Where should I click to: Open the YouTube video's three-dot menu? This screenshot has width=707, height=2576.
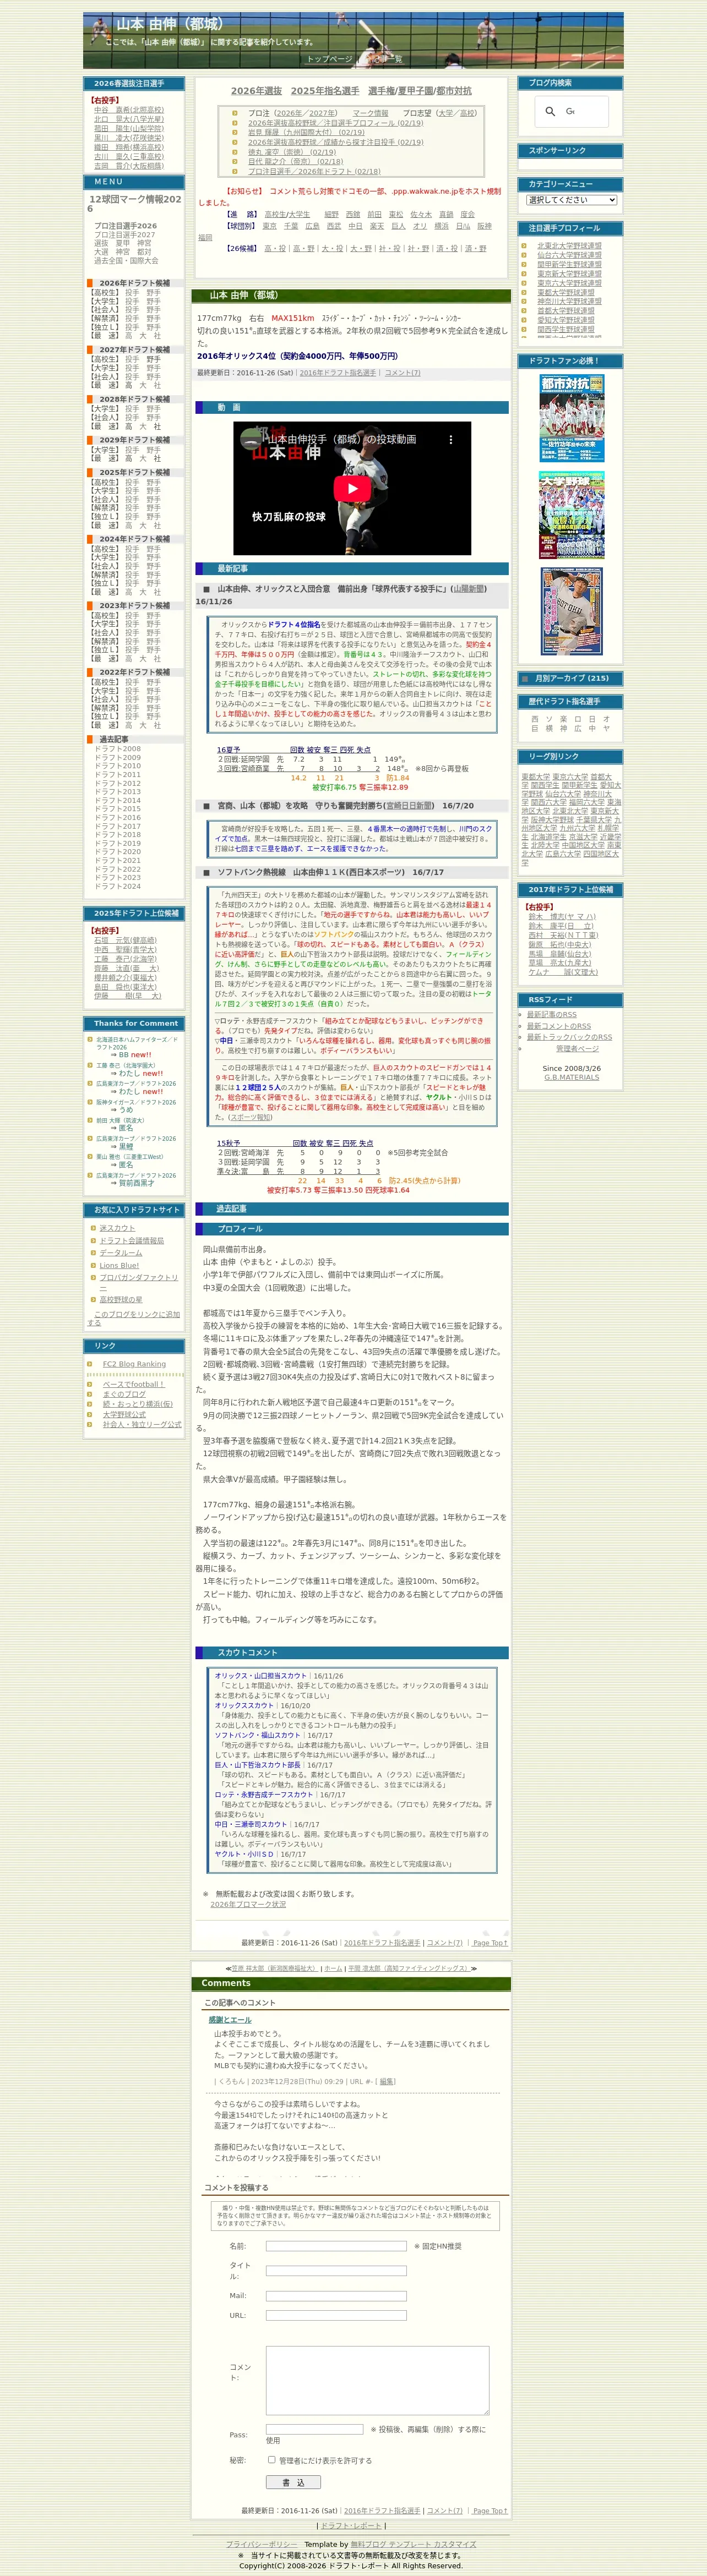click(x=450, y=439)
